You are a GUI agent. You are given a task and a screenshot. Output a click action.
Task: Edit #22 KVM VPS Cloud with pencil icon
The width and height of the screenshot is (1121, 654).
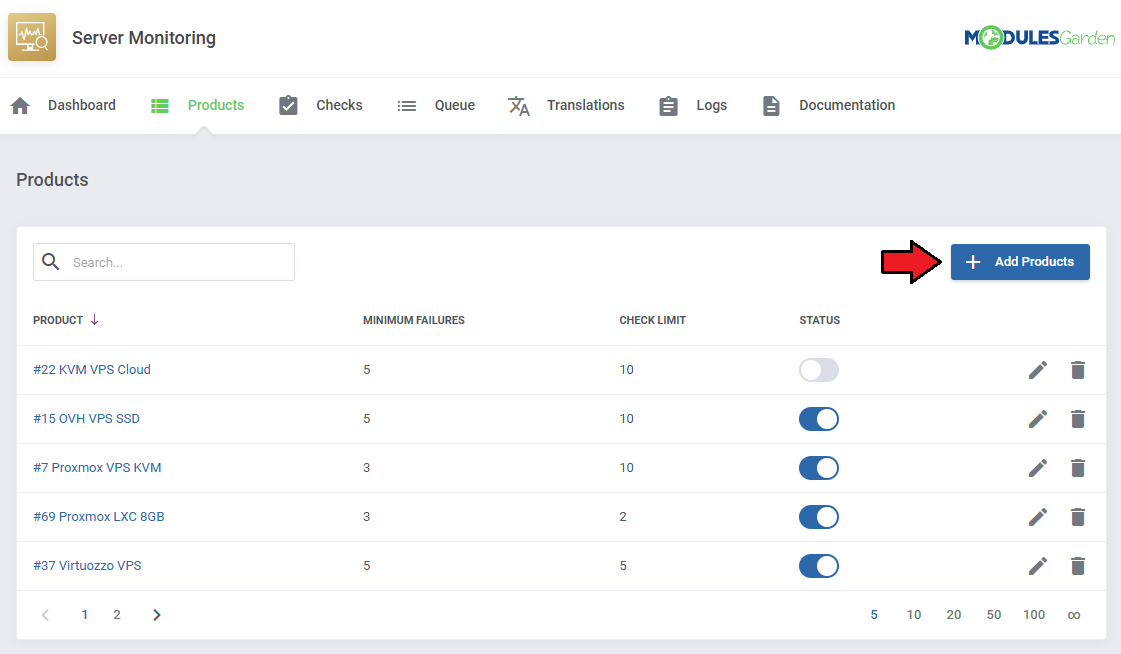coord(1038,370)
